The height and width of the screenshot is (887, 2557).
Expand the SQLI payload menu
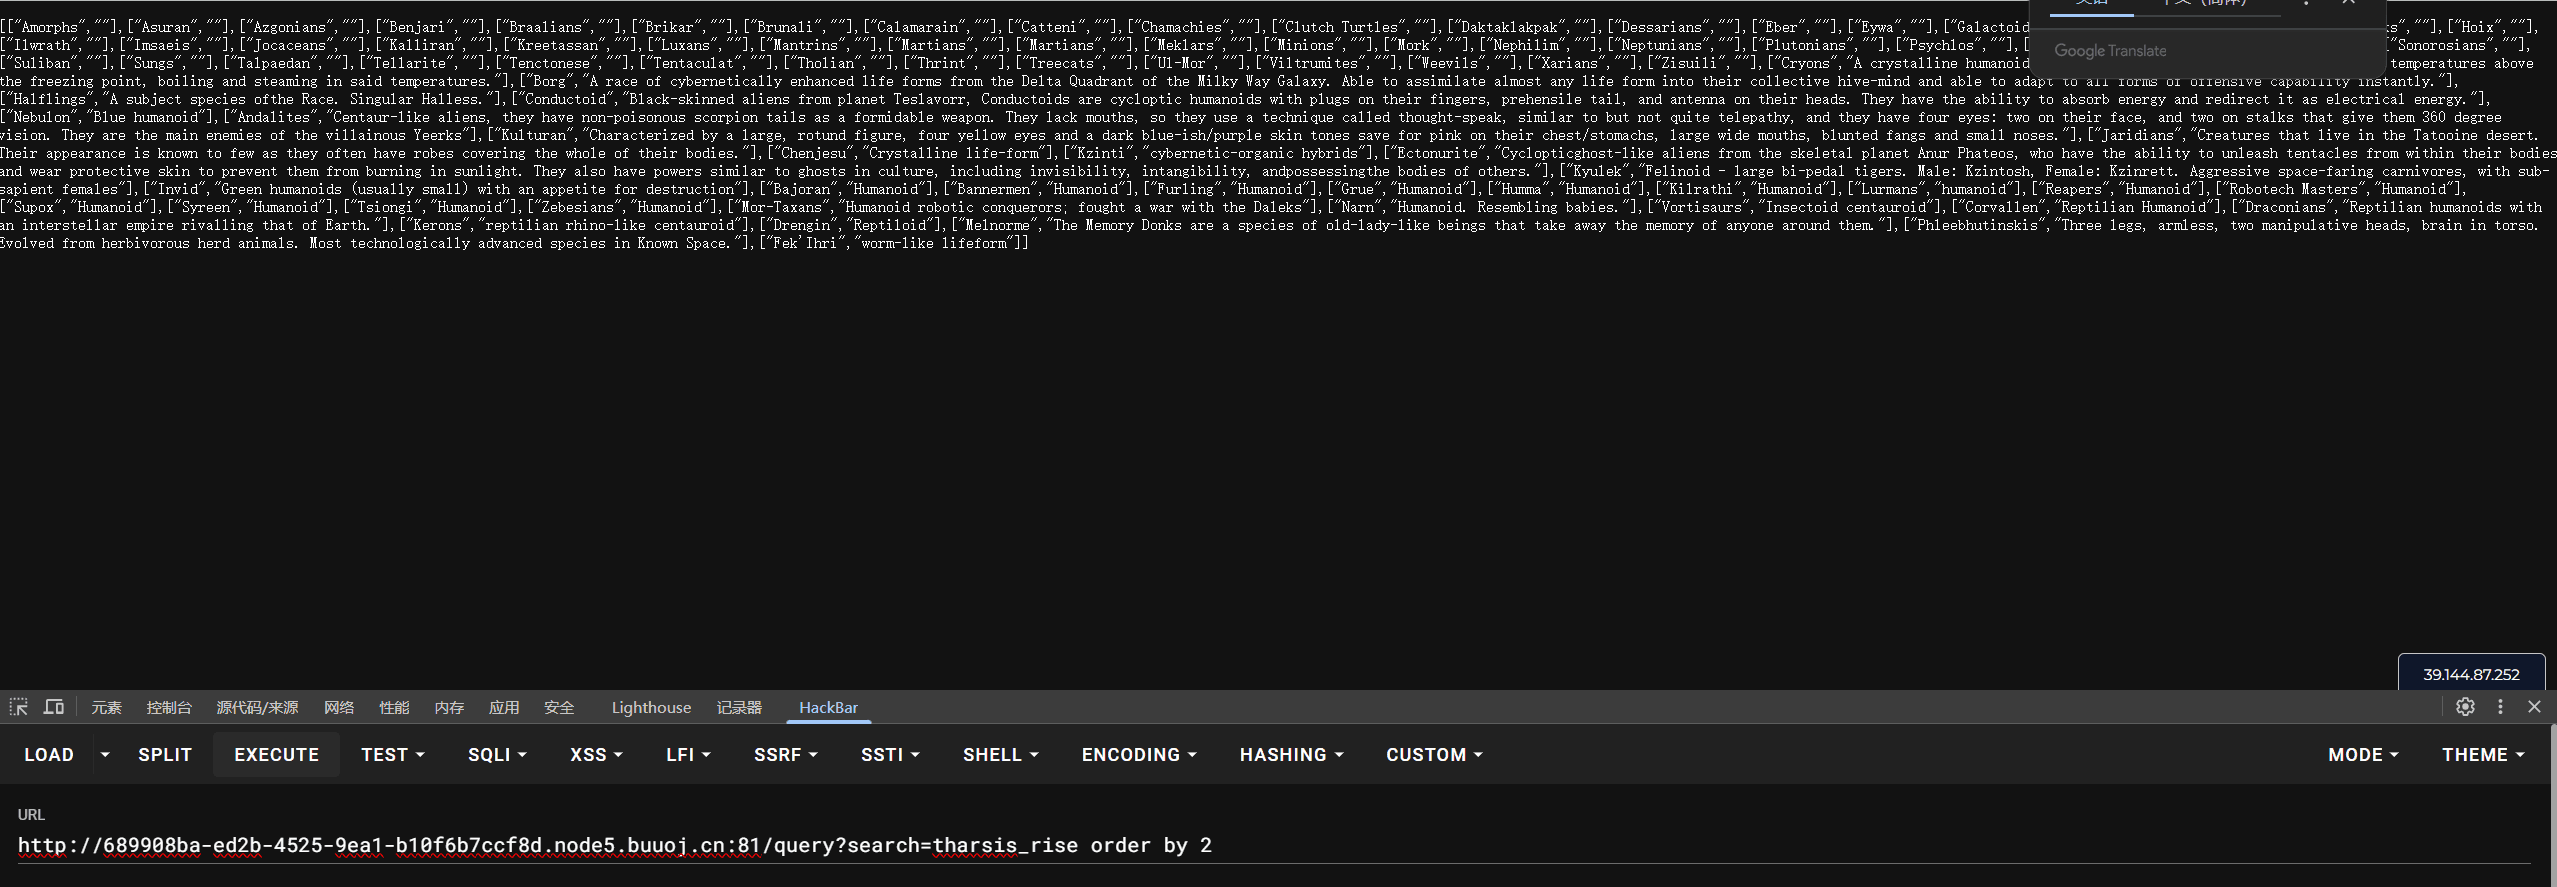tap(497, 755)
